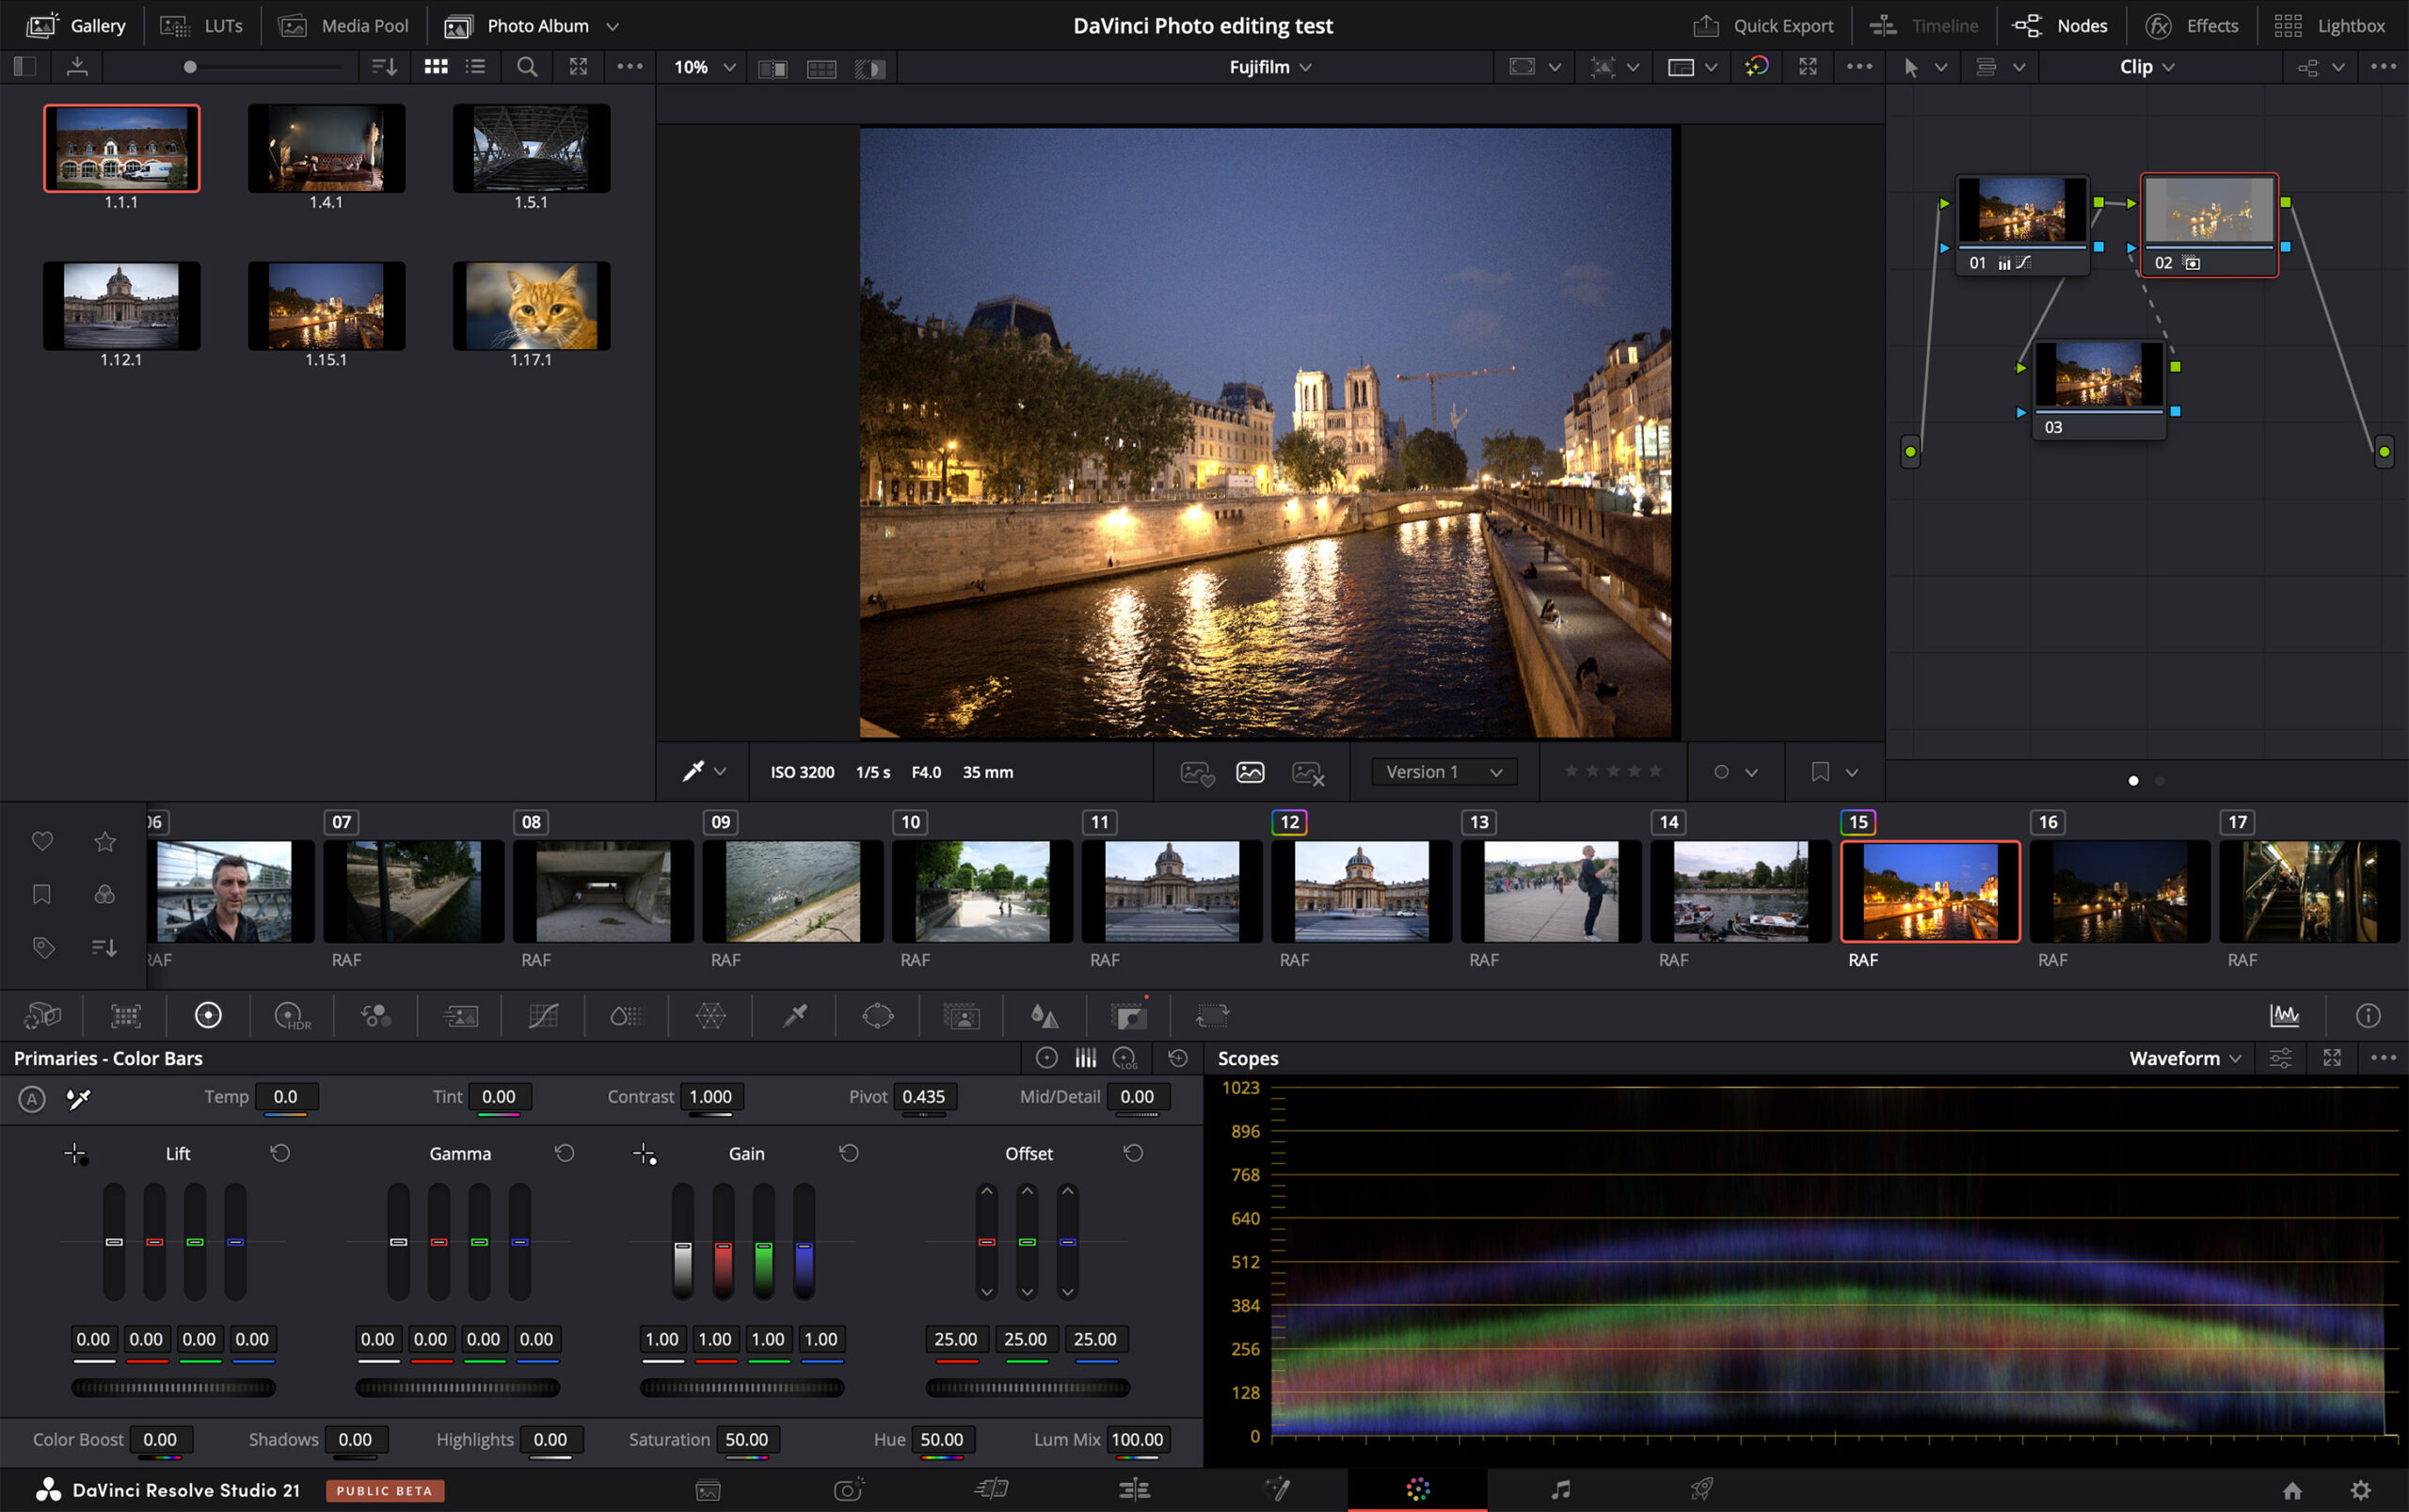
Task: Select the Power Window tool
Action: coord(876,1015)
